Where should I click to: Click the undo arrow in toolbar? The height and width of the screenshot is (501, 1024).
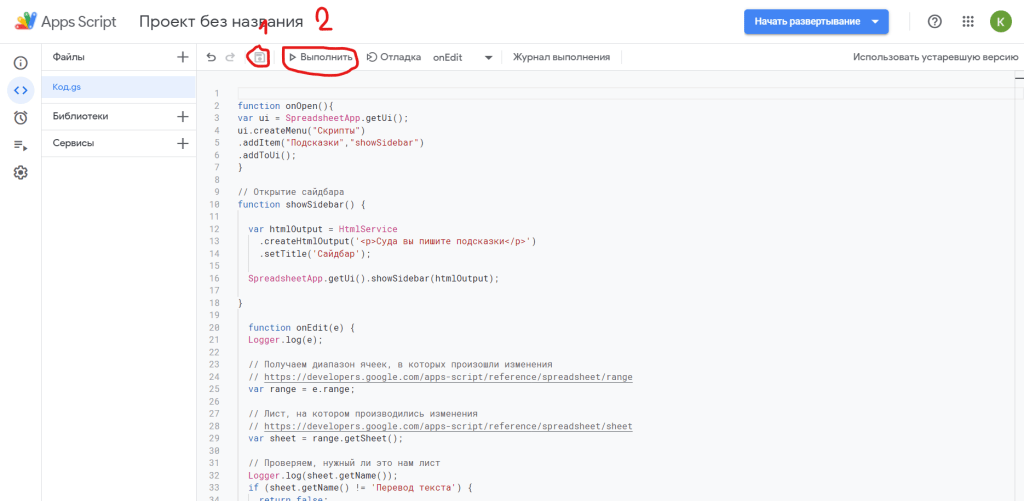211,58
